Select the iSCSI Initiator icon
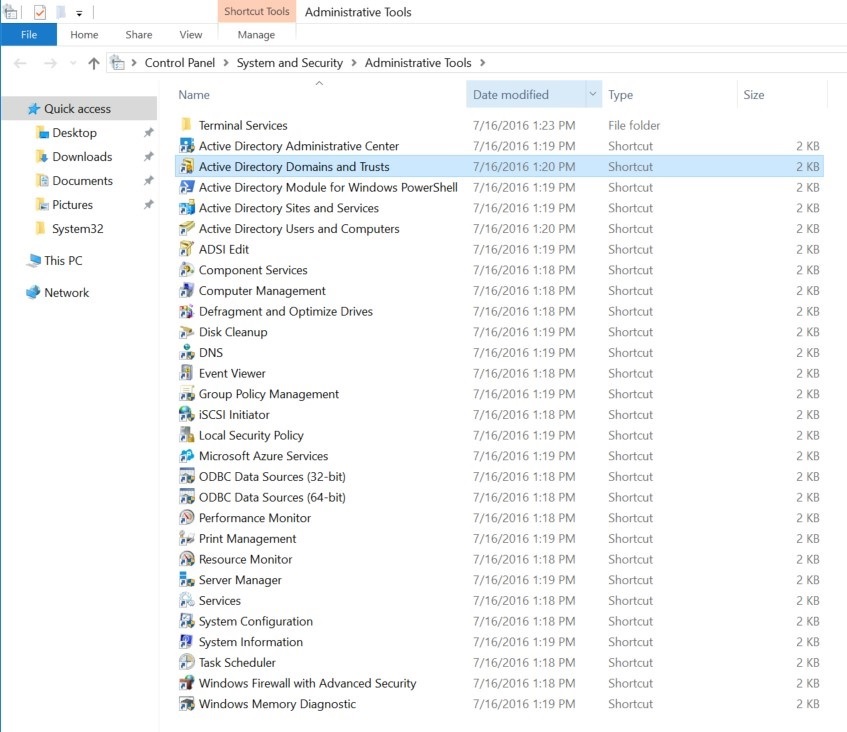847x732 pixels. pyautogui.click(x=186, y=415)
